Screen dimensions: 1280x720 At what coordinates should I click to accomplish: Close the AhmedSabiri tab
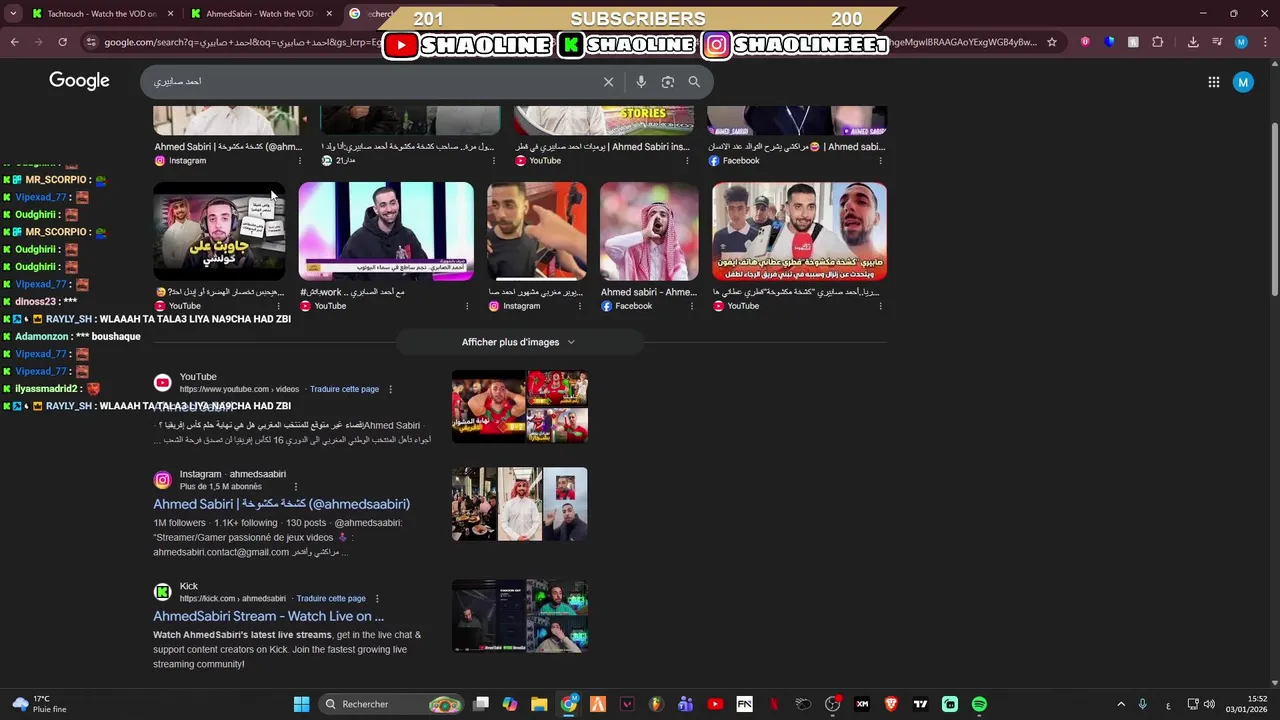(x=328, y=14)
